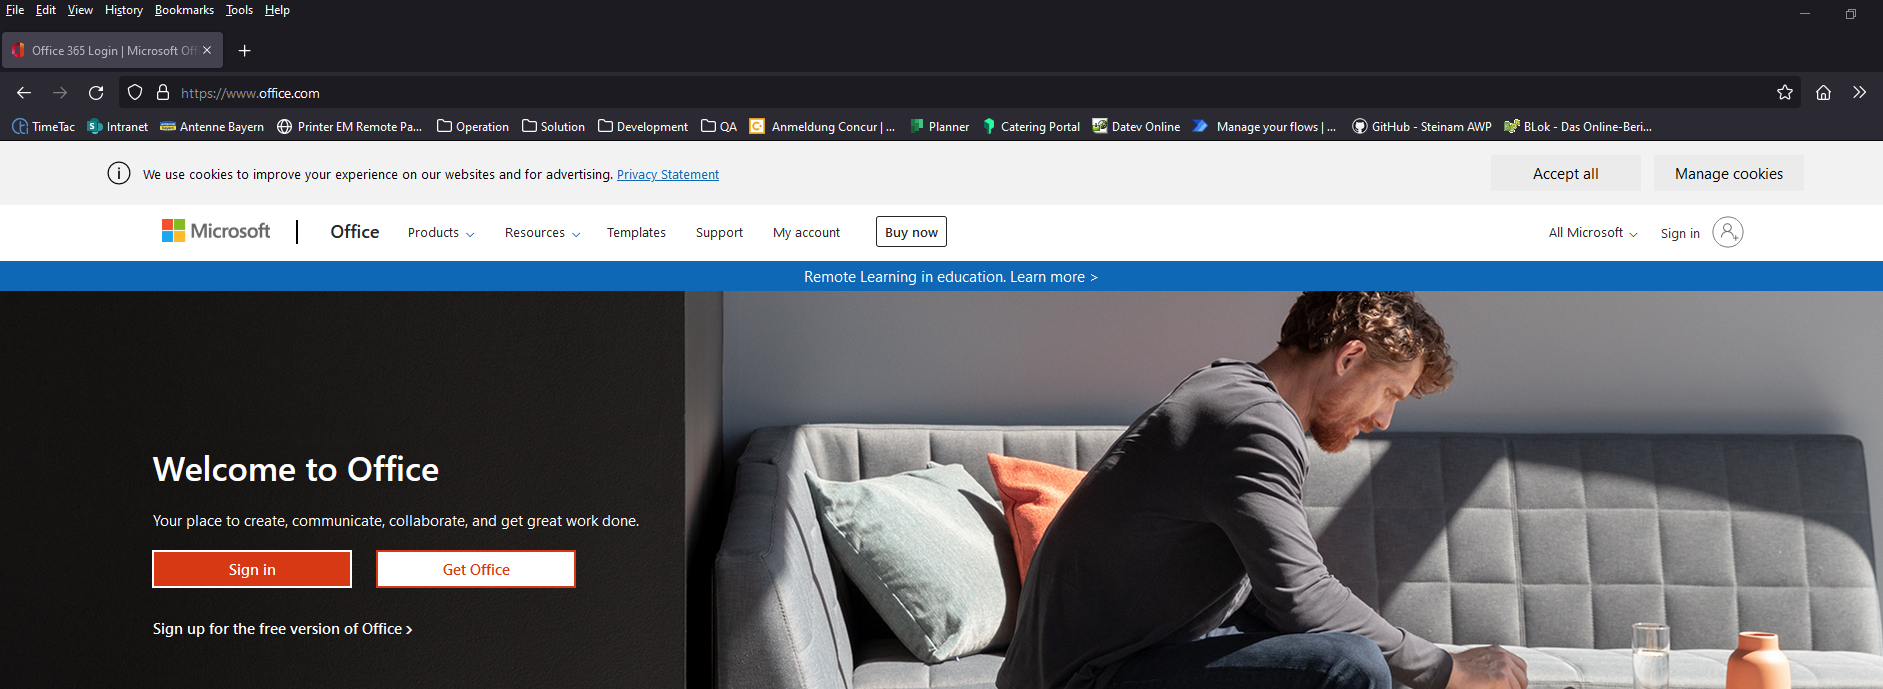1883x689 pixels.
Task: Open the Privacy Statement link
Action: tap(667, 175)
